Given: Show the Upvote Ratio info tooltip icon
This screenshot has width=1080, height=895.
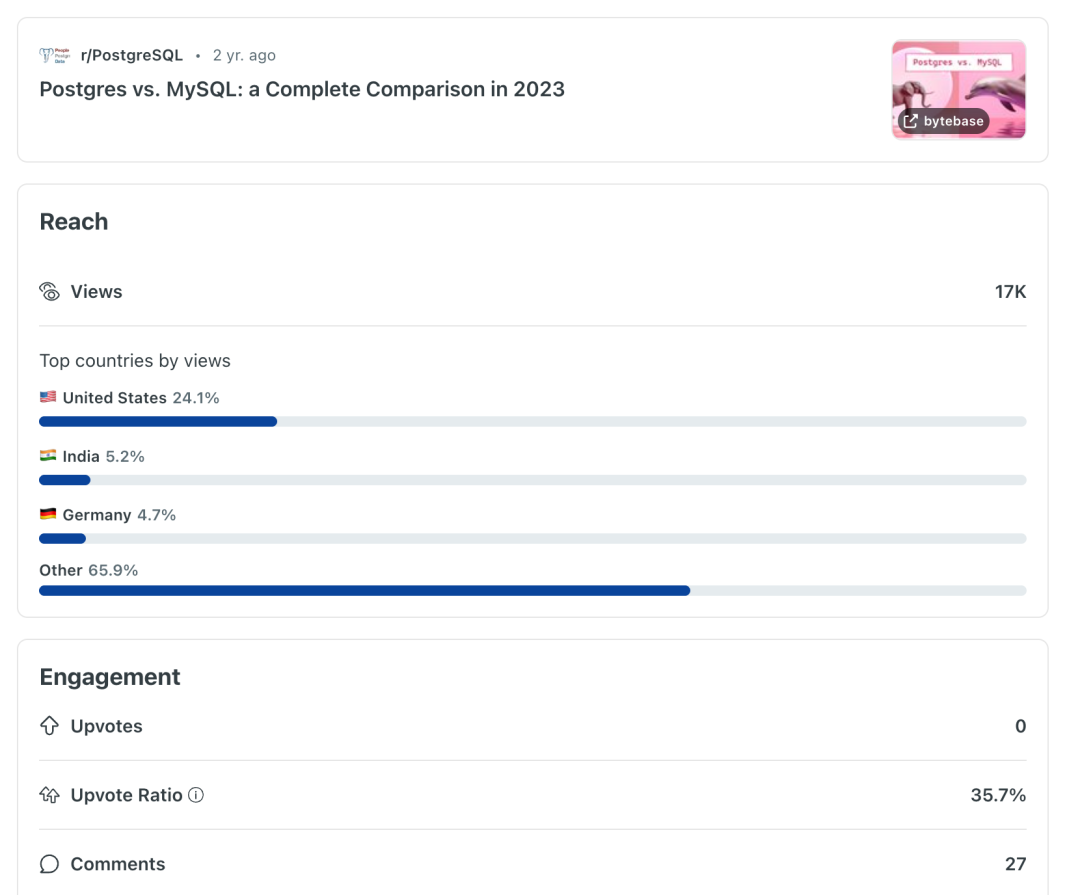Looking at the screenshot, I should tap(196, 795).
